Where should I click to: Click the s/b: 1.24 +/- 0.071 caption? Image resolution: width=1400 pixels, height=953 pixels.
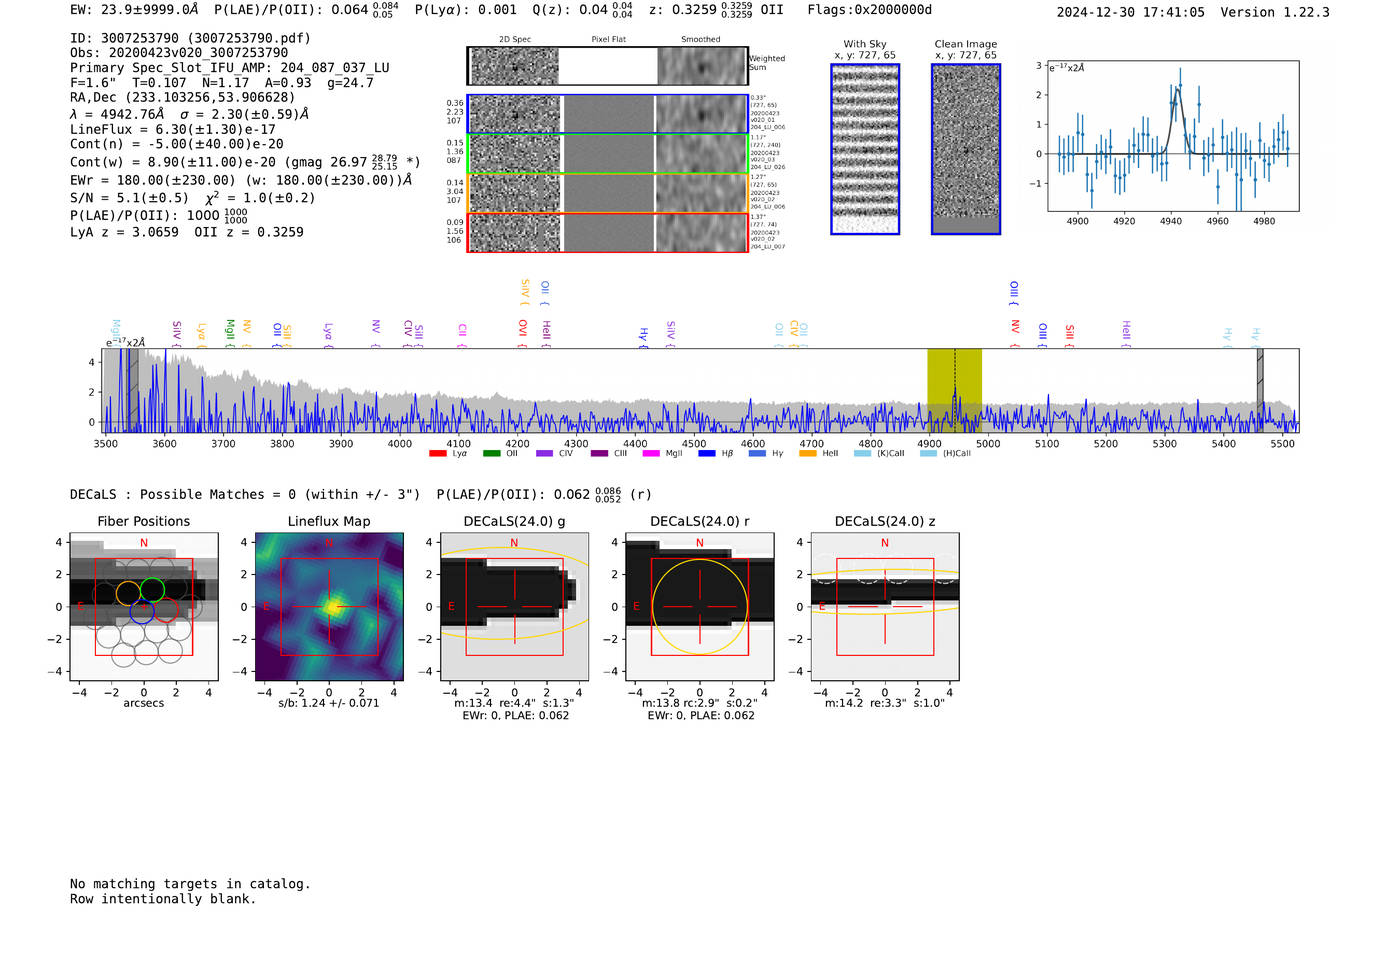[329, 703]
